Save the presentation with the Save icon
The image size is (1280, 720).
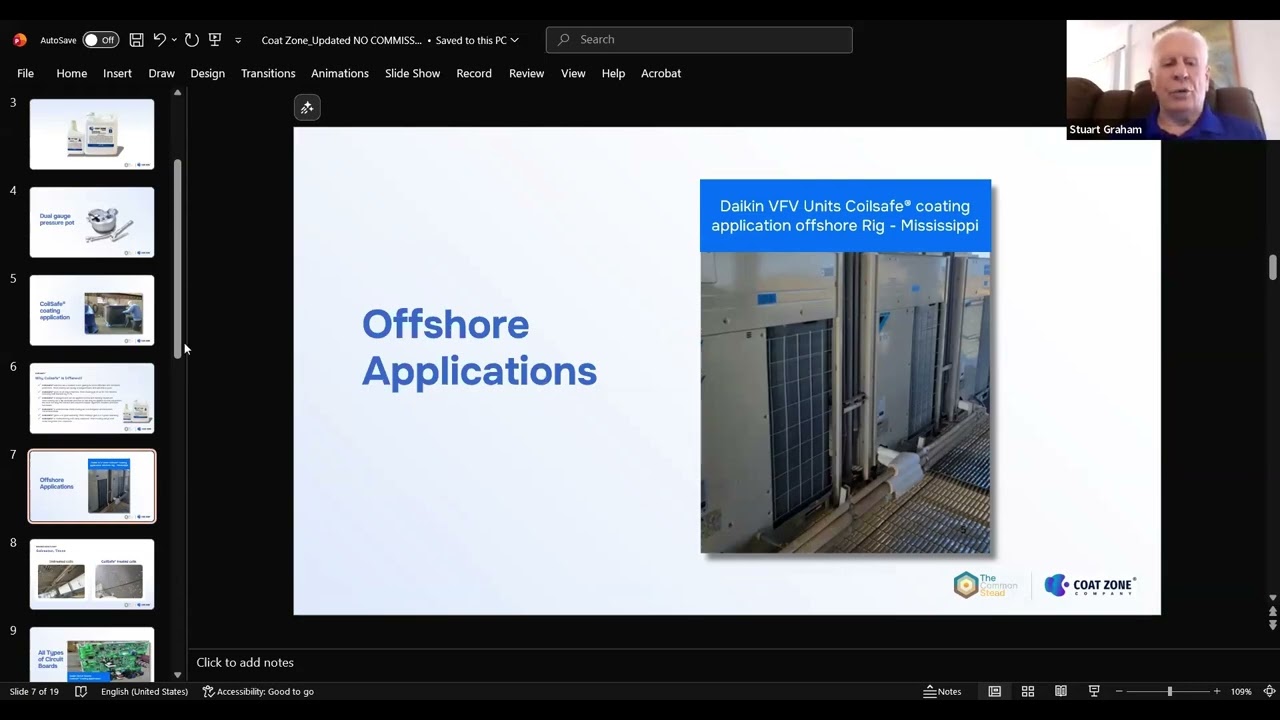[x=137, y=40]
